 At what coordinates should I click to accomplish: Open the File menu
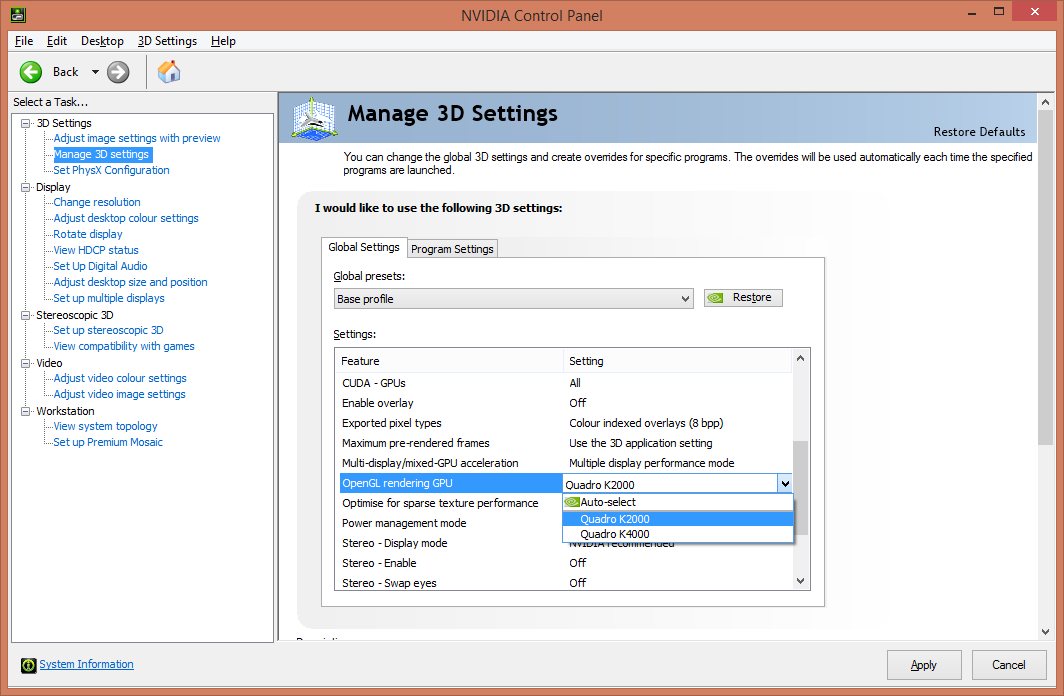24,41
